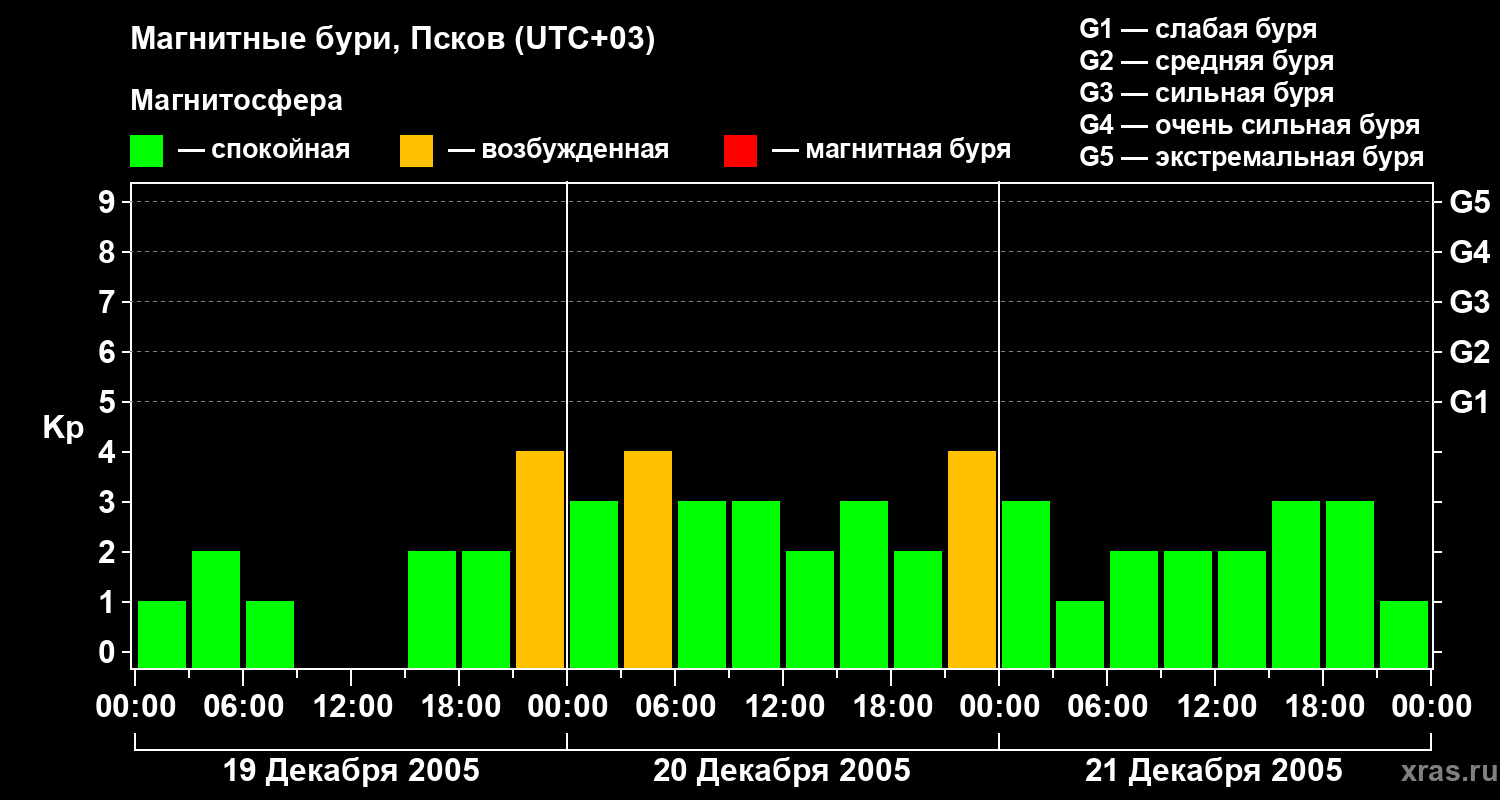Click the G3 mark on the right axis
Viewport: 1500px width, 800px height.
pyautogui.click(x=1469, y=302)
